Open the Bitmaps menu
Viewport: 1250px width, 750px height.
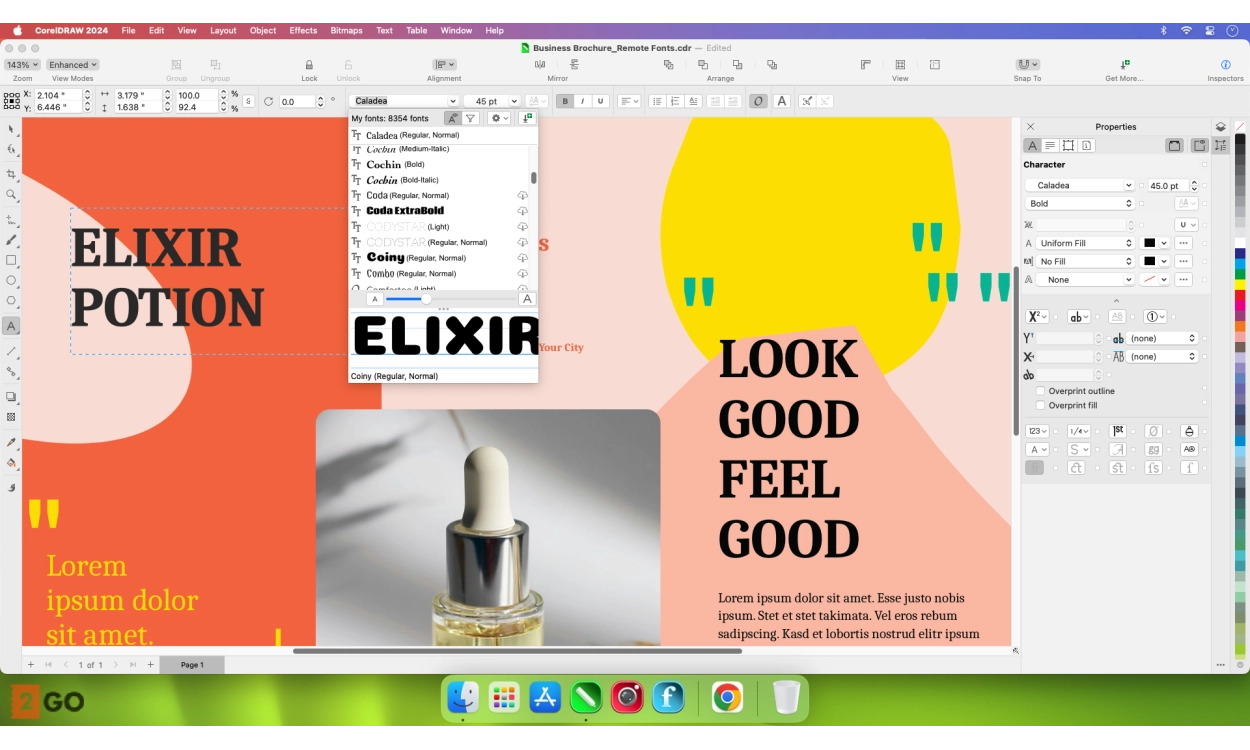(x=345, y=30)
